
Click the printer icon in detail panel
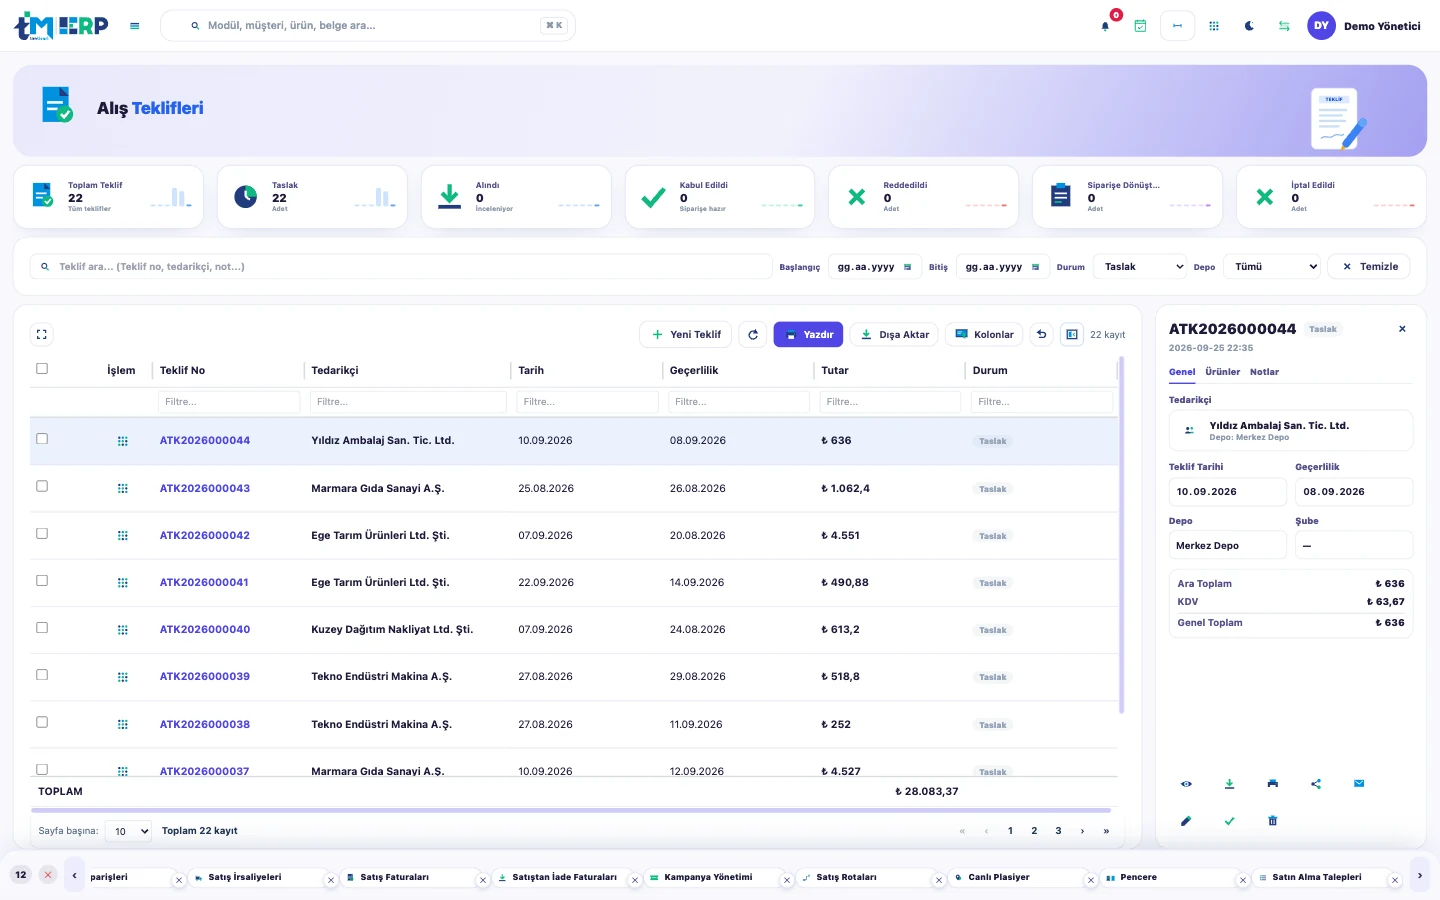1272,784
